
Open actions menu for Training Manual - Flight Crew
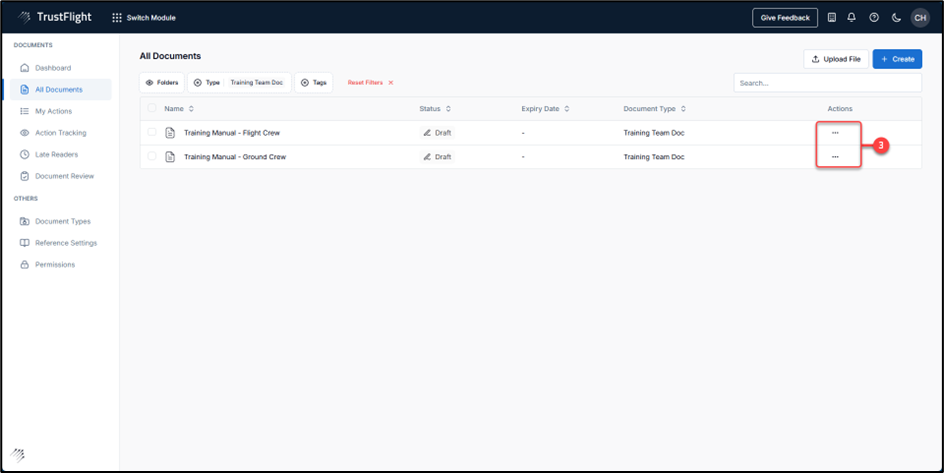point(835,133)
